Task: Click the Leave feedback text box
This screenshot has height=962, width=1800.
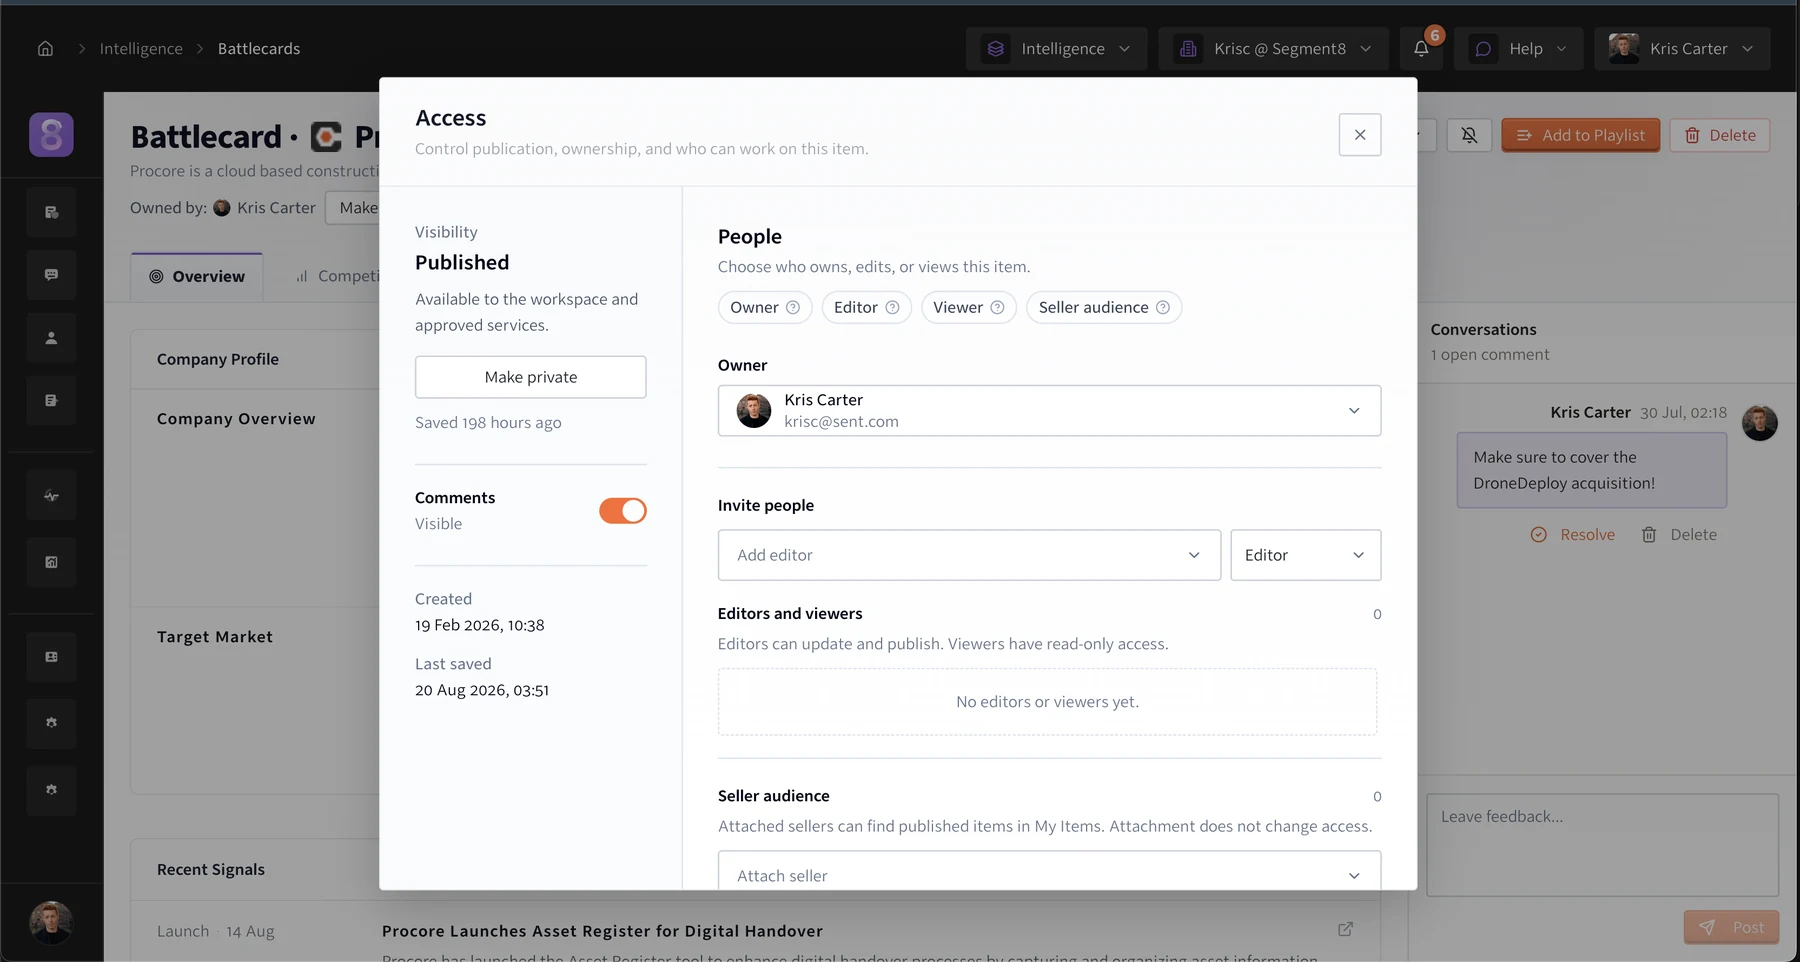Action: (1603, 845)
